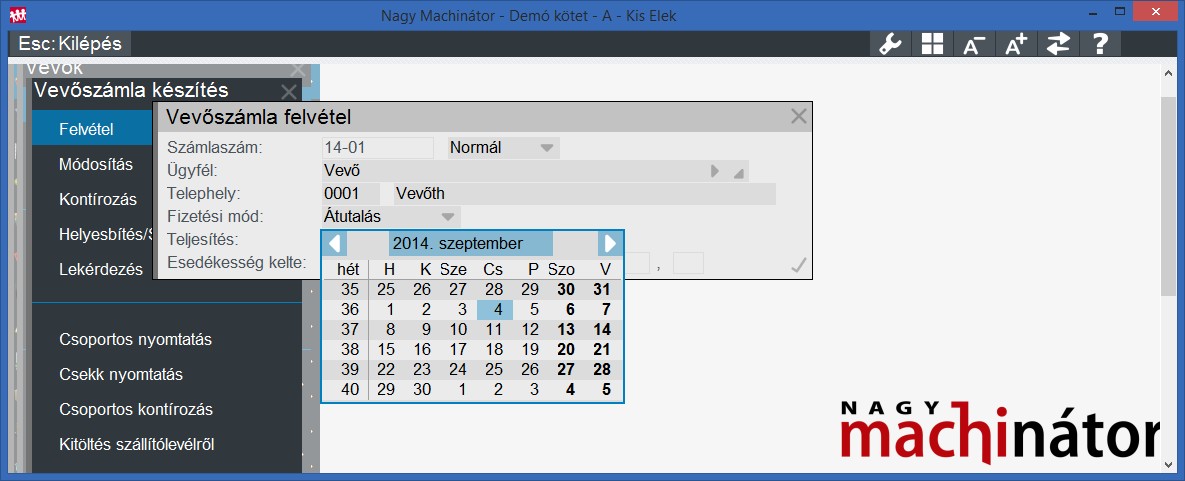1185x481 pixels.
Task: Select Saturday 13 in the calendar
Action: (565, 330)
